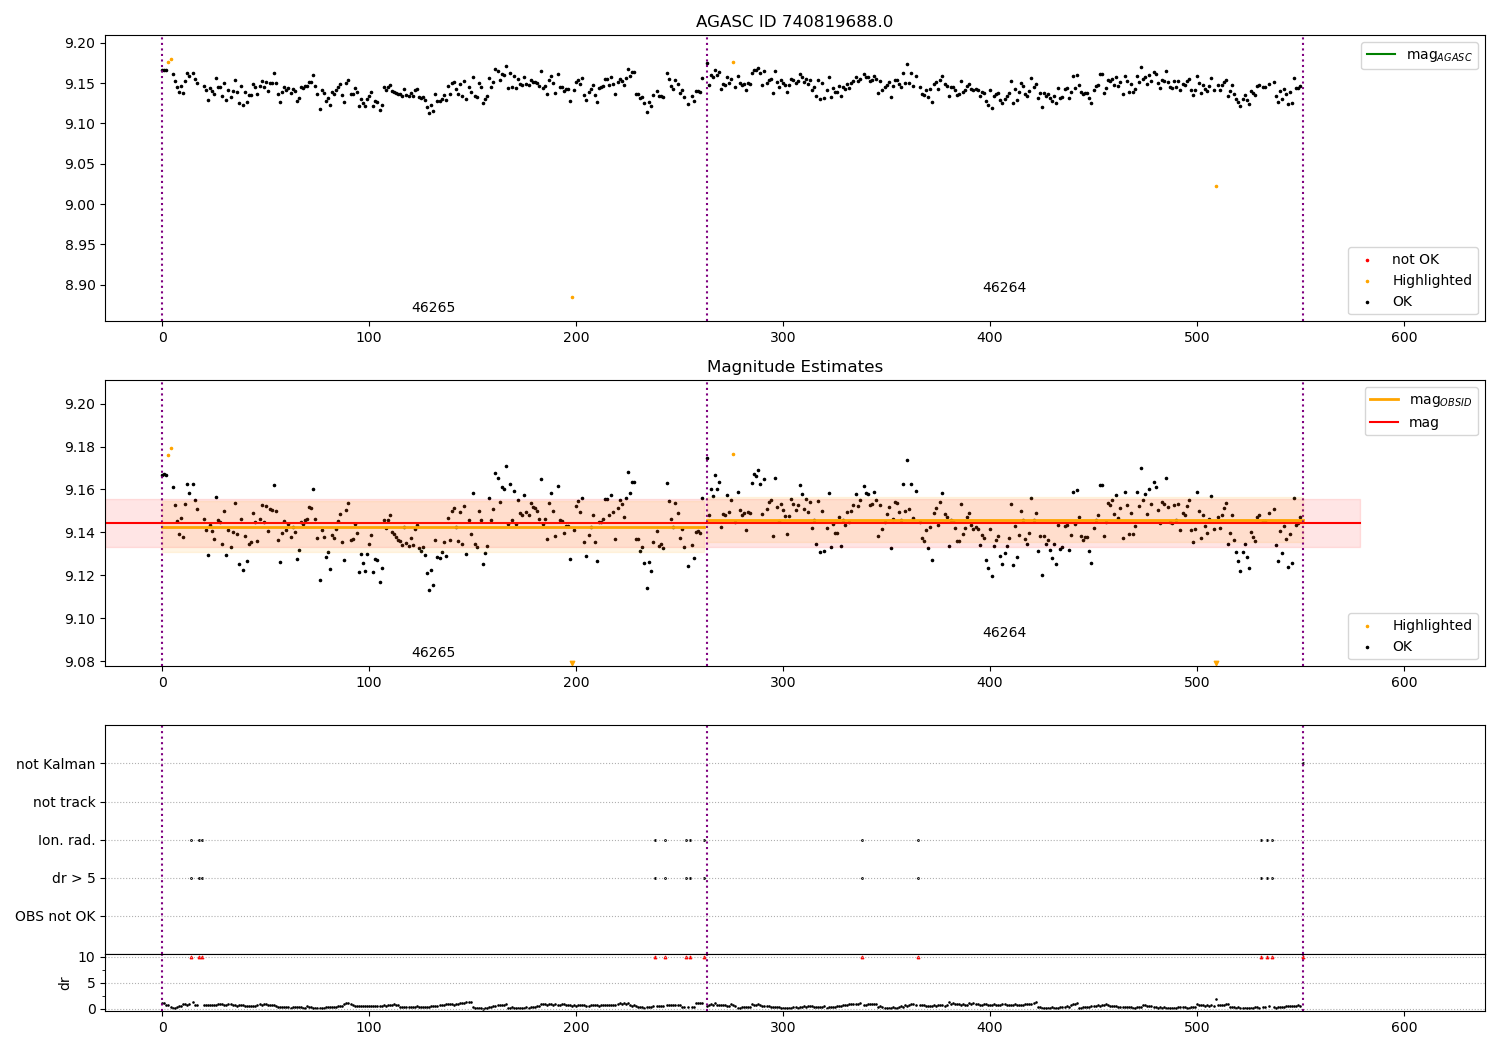This screenshot has height=1050, width=1500.
Task: Click the '100' x-axis tick under the bottom plot
Action: click(369, 1028)
